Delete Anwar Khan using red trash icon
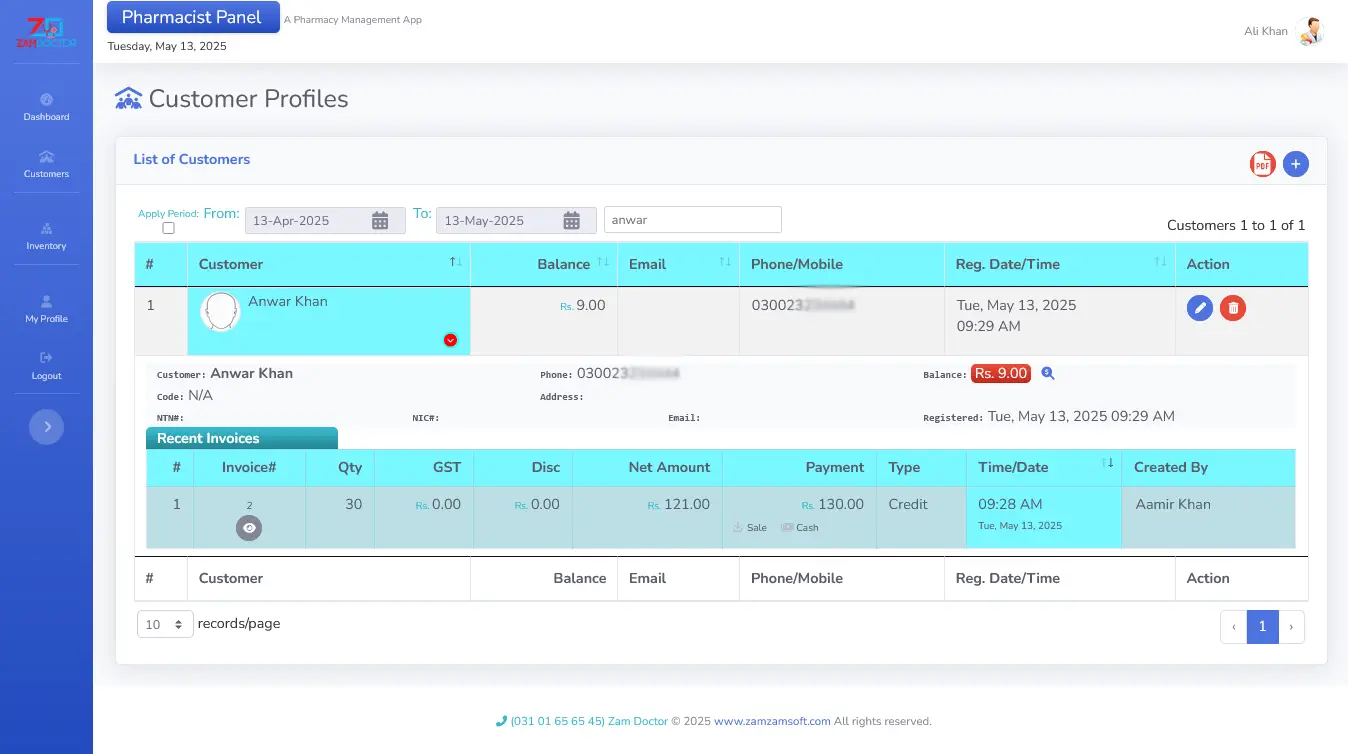 point(1233,308)
